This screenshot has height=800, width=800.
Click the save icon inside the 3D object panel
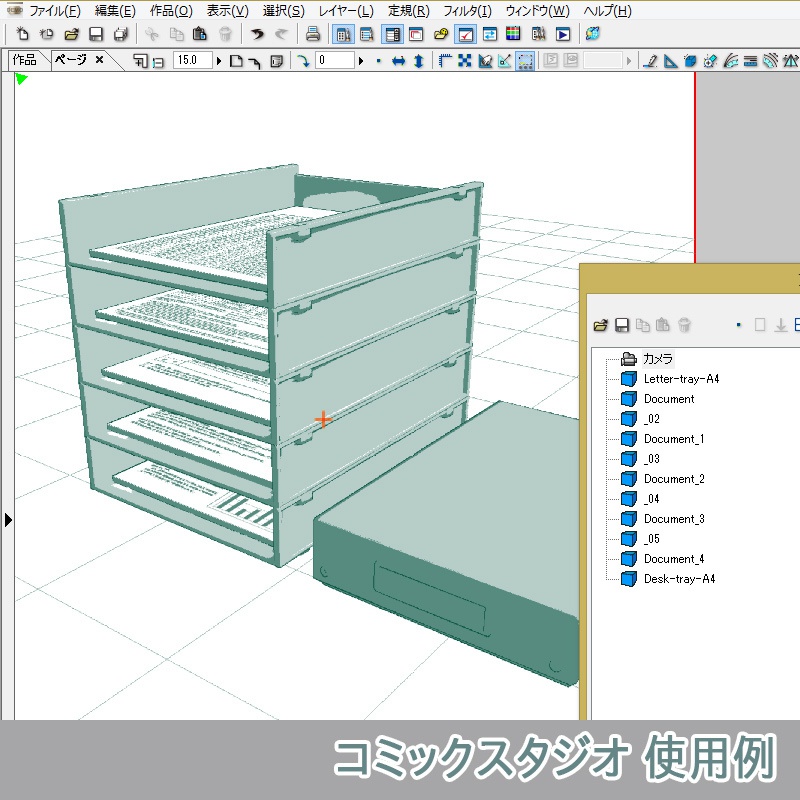click(x=620, y=324)
